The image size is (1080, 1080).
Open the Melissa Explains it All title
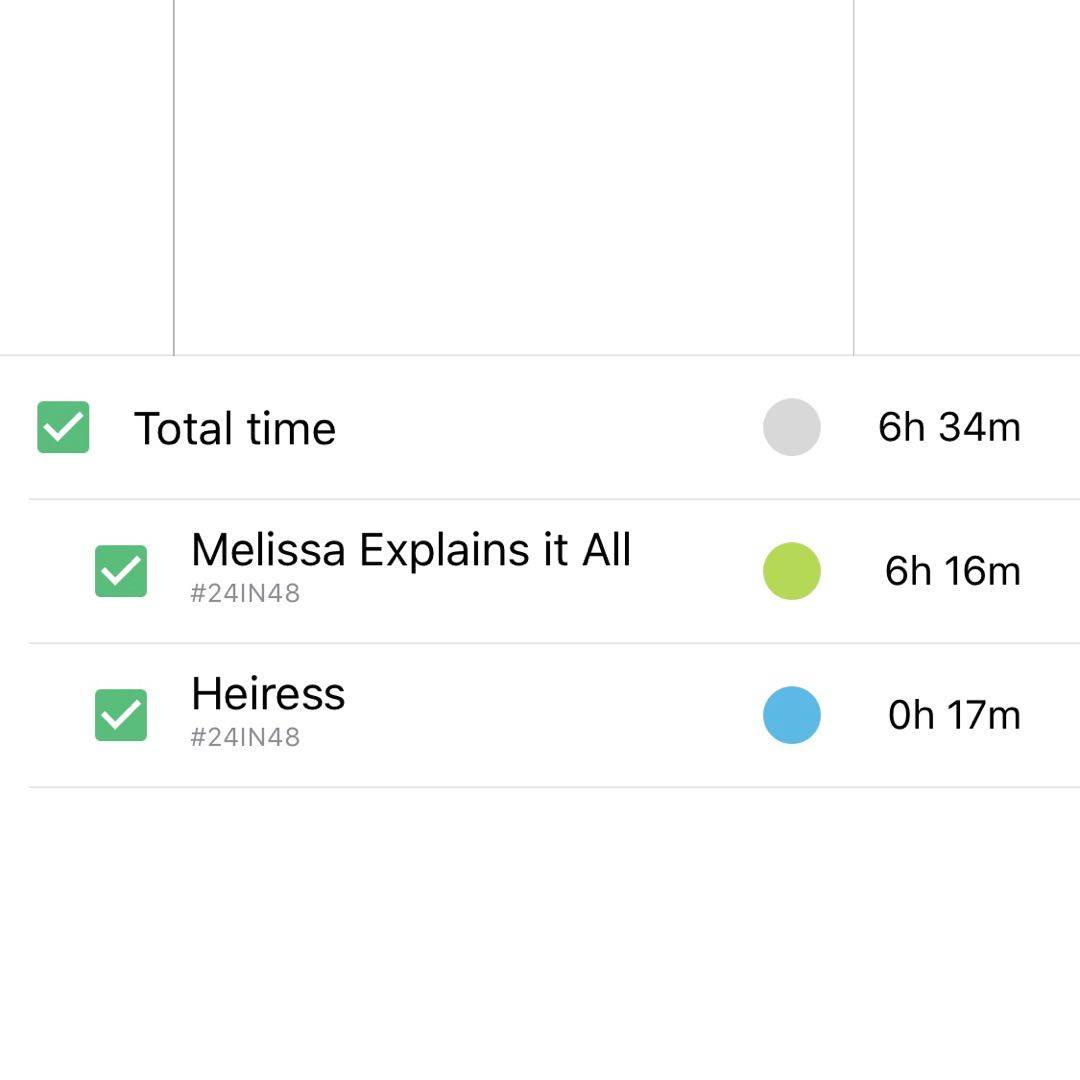pos(411,550)
